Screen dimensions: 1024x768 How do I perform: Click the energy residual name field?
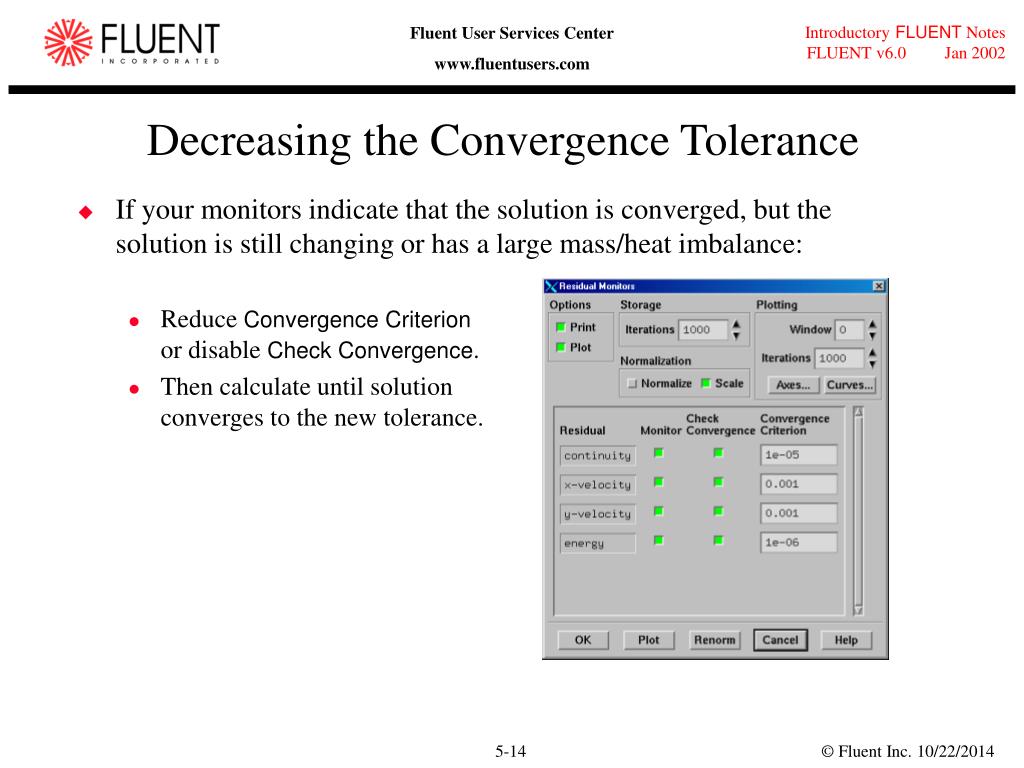(x=598, y=543)
